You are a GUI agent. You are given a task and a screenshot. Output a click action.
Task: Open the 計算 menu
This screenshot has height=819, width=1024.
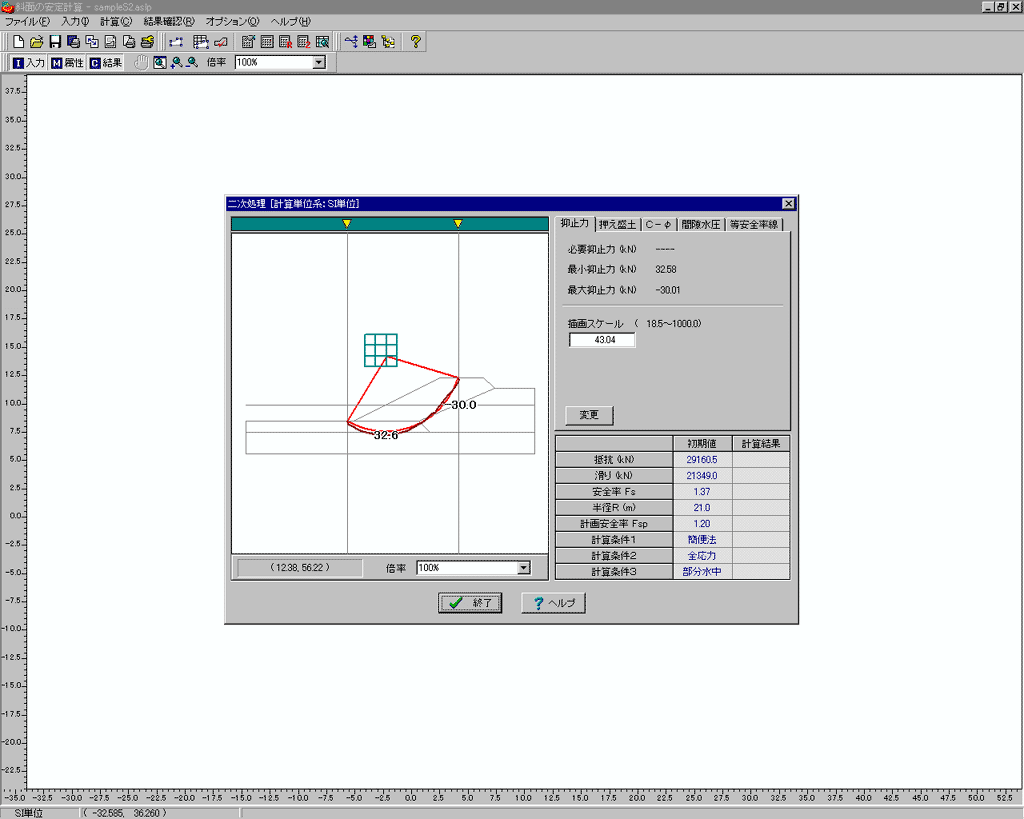[x=116, y=21]
